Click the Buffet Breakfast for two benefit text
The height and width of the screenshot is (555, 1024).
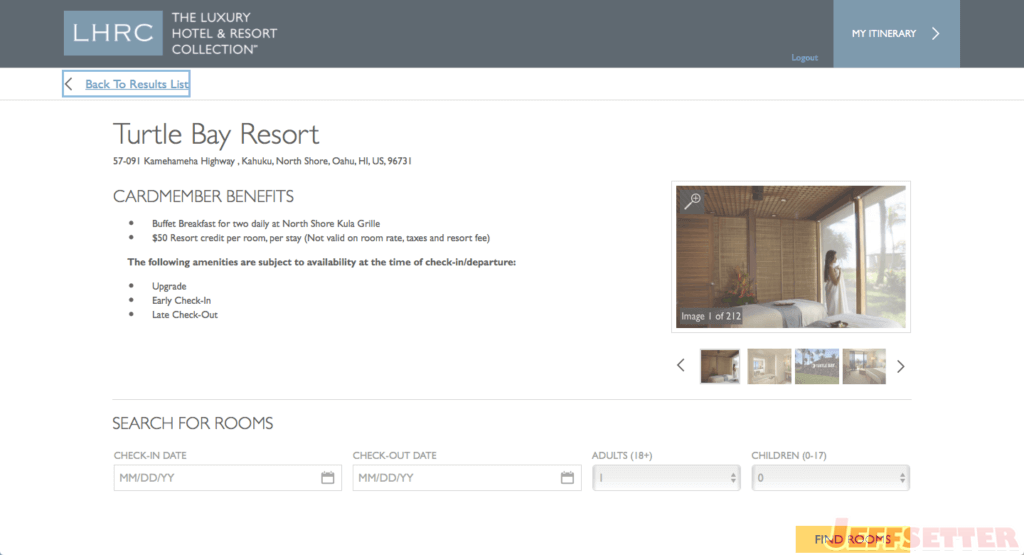click(266, 223)
